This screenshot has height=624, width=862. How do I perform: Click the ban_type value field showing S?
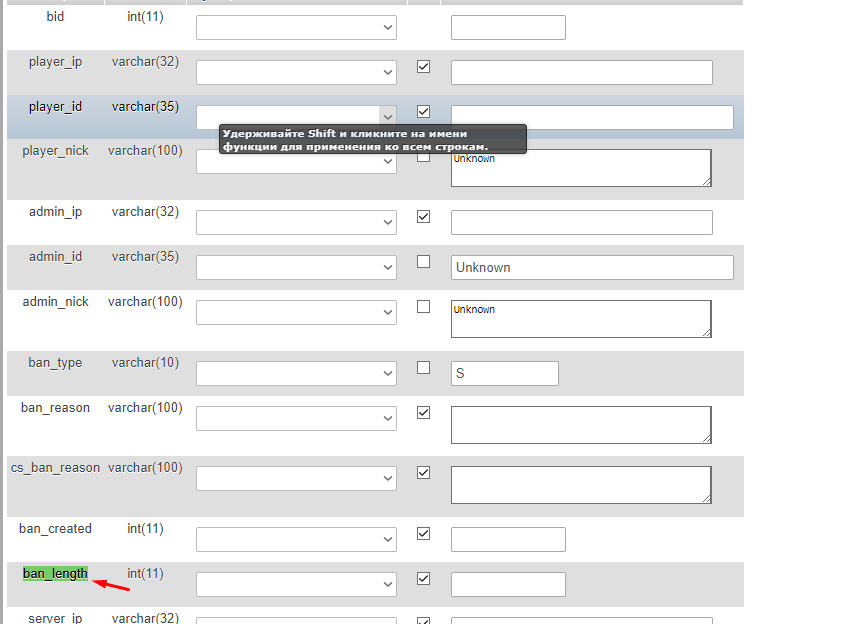[x=505, y=373]
